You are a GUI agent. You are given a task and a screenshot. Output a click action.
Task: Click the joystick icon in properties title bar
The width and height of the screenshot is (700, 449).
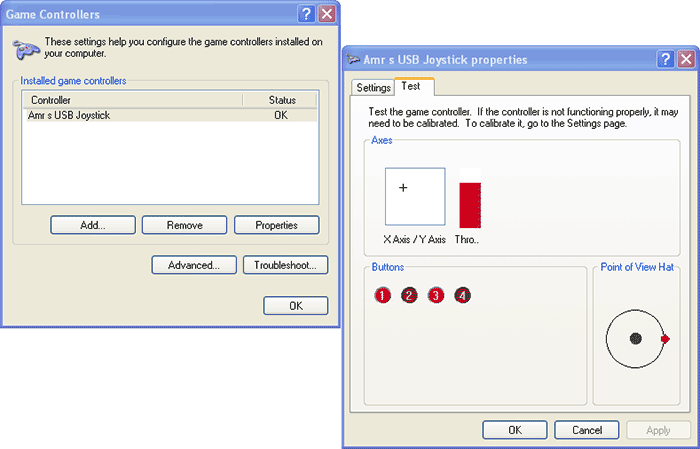coord(354,59)
